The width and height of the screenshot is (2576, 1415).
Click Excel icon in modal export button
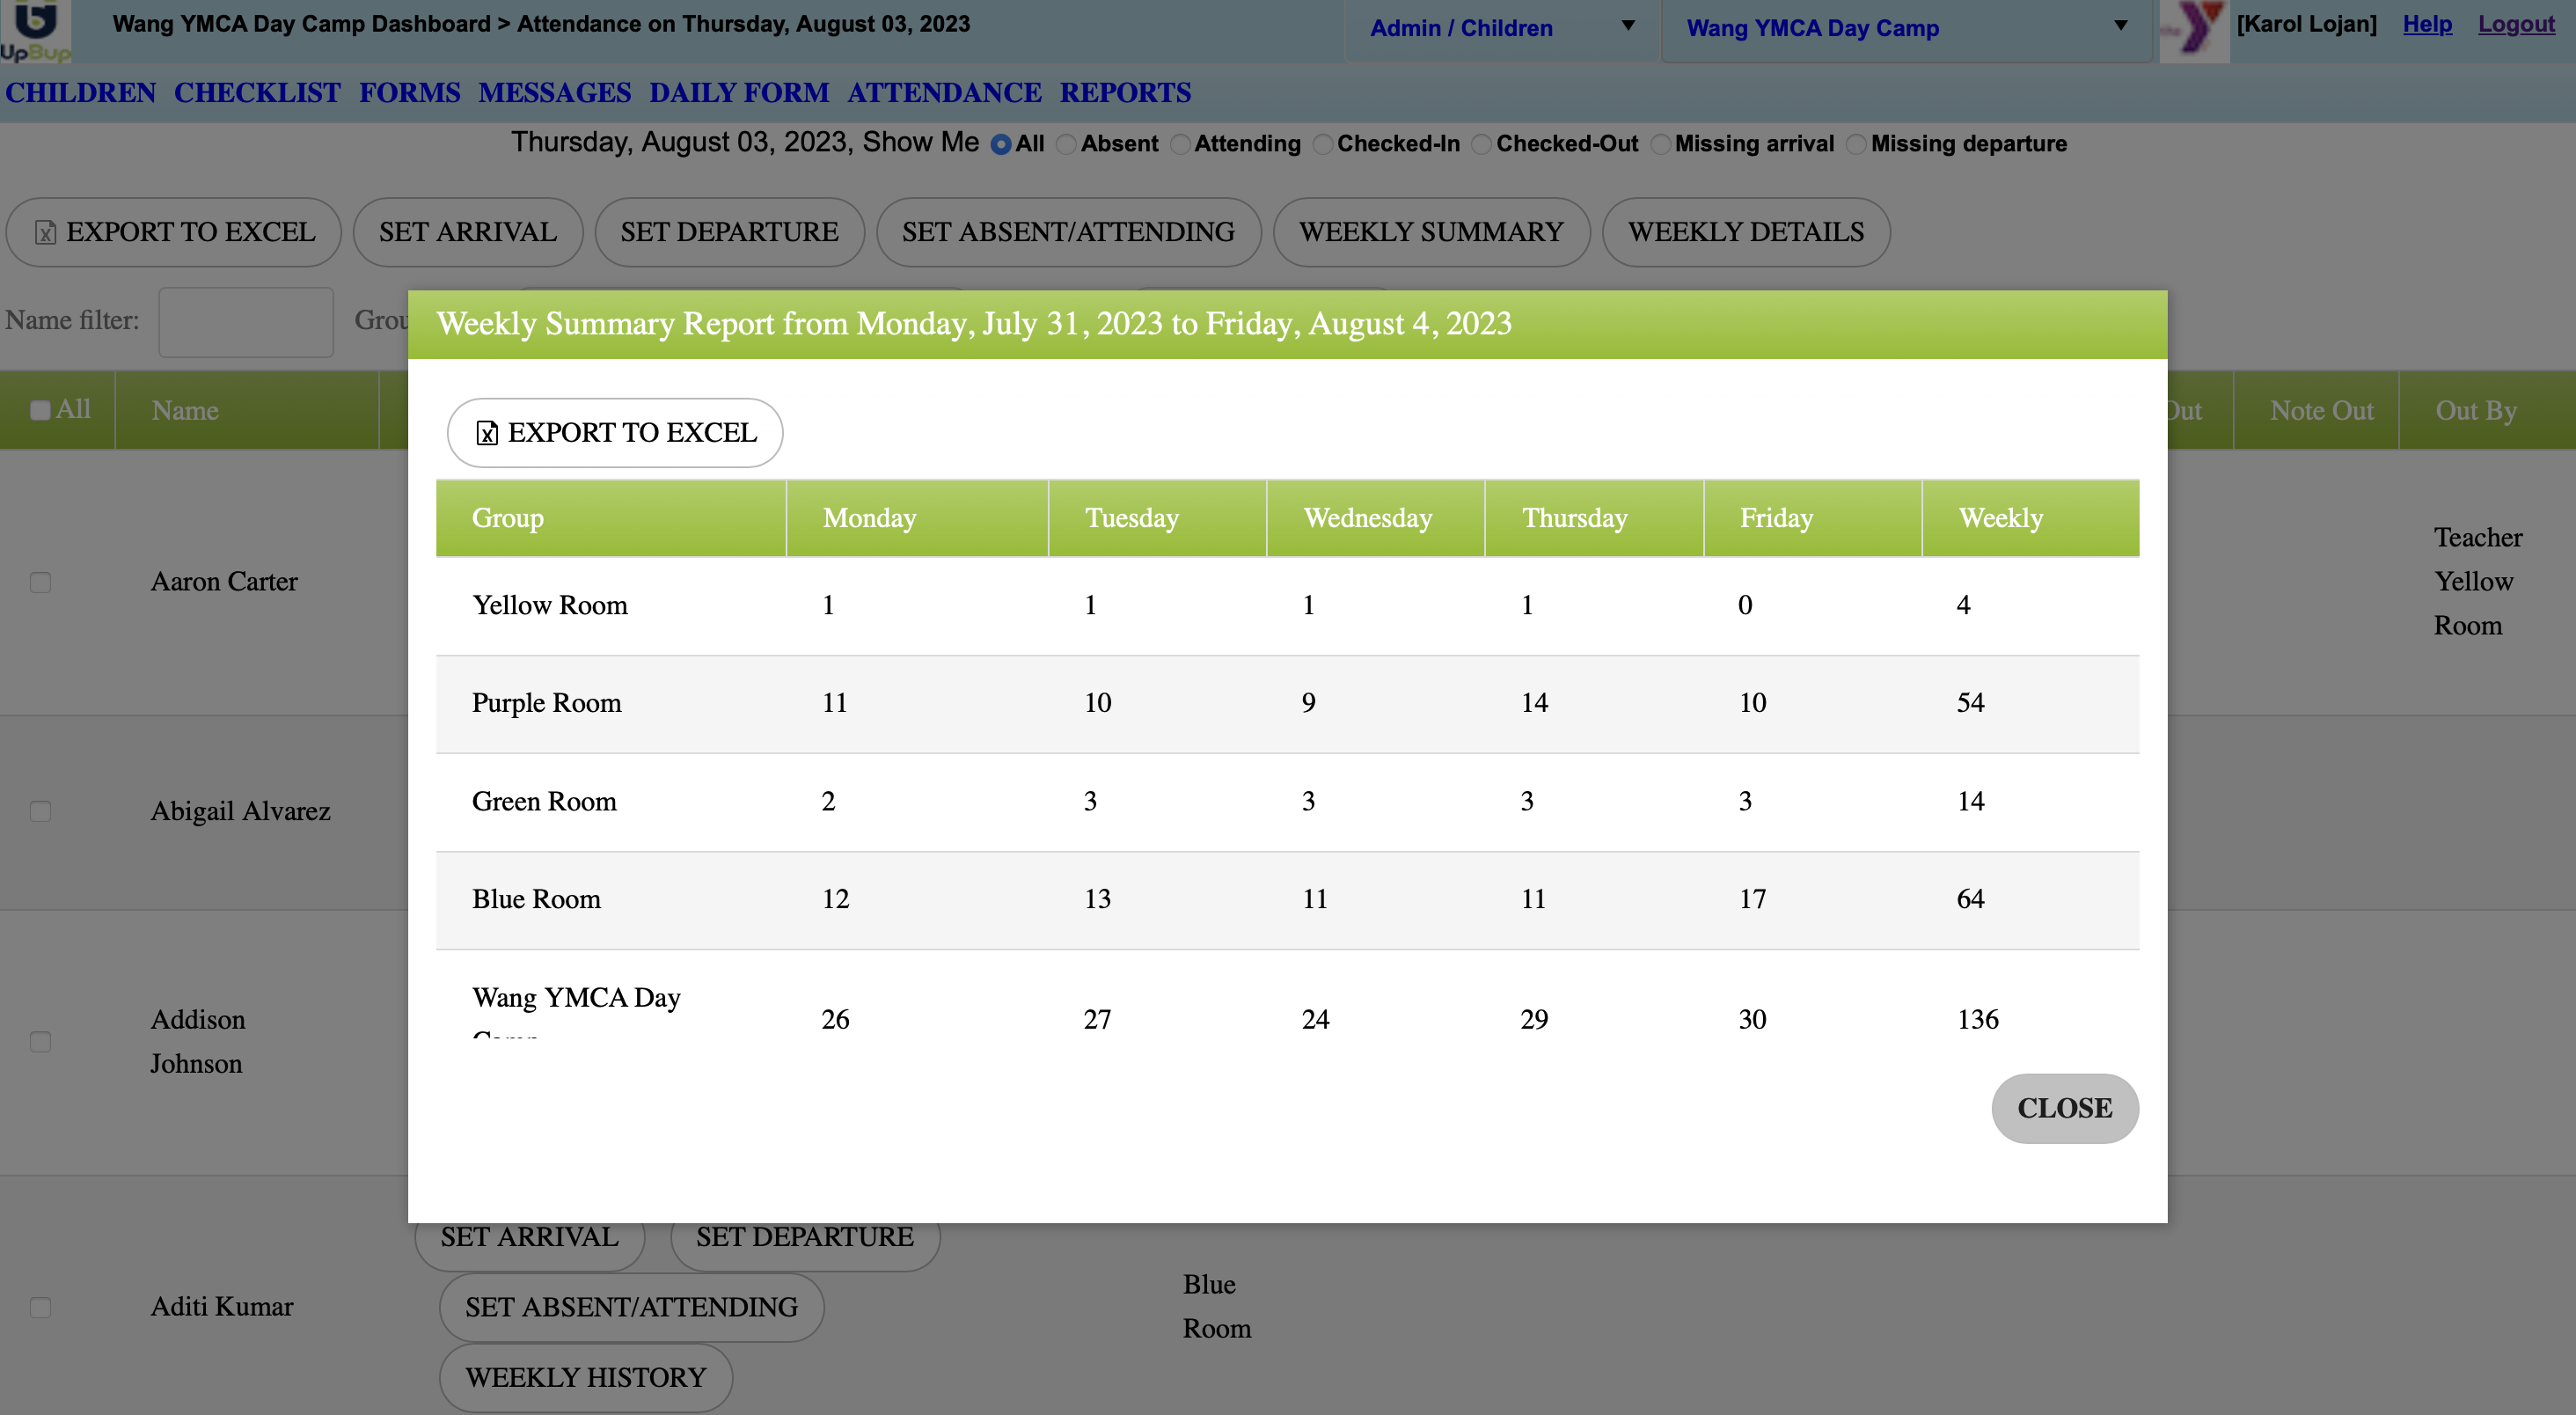pos(487,433)
